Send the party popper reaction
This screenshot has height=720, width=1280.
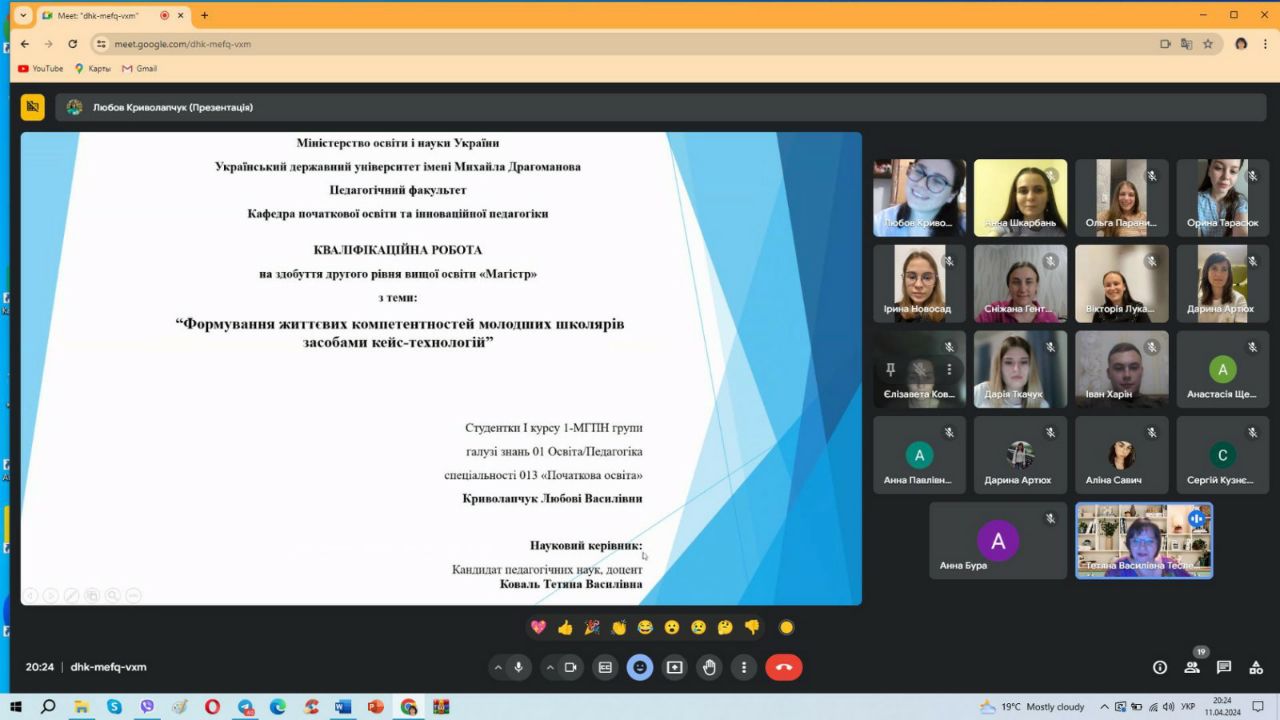(x=592, y=627)
